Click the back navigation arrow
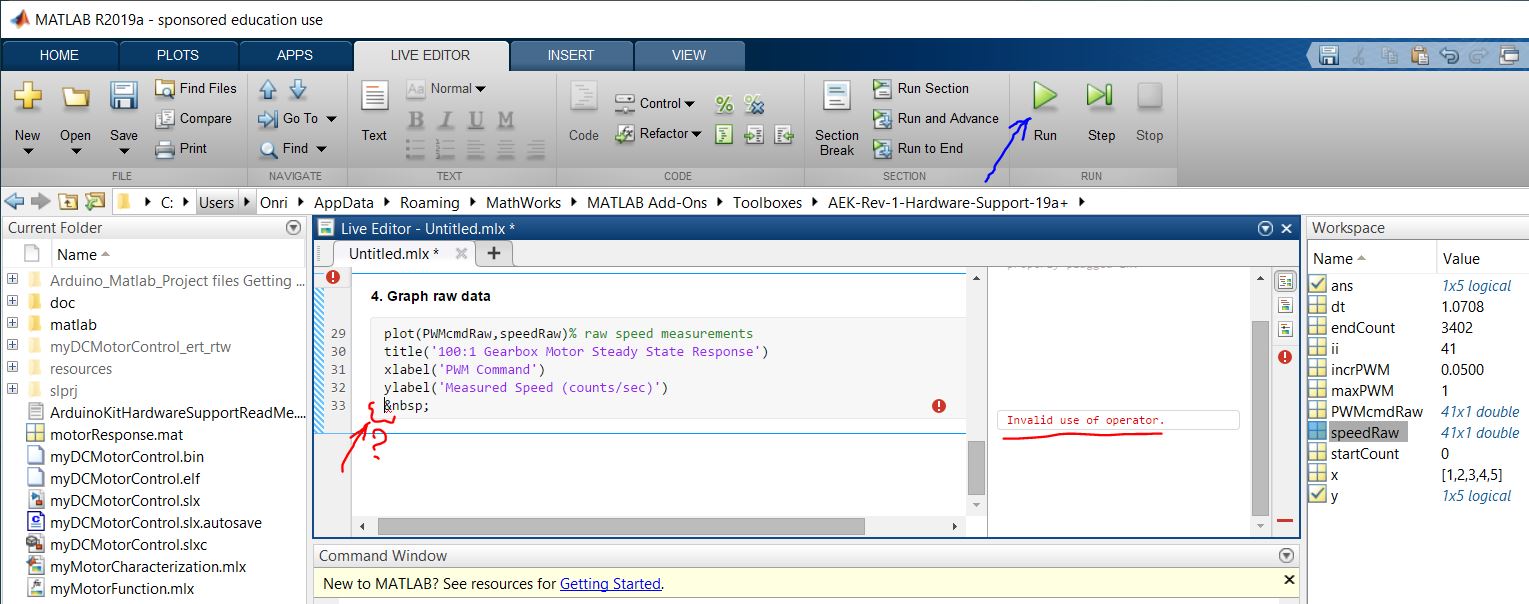Screen dimensions: 1529x604 pyautogui.click(x=15, y=202)
